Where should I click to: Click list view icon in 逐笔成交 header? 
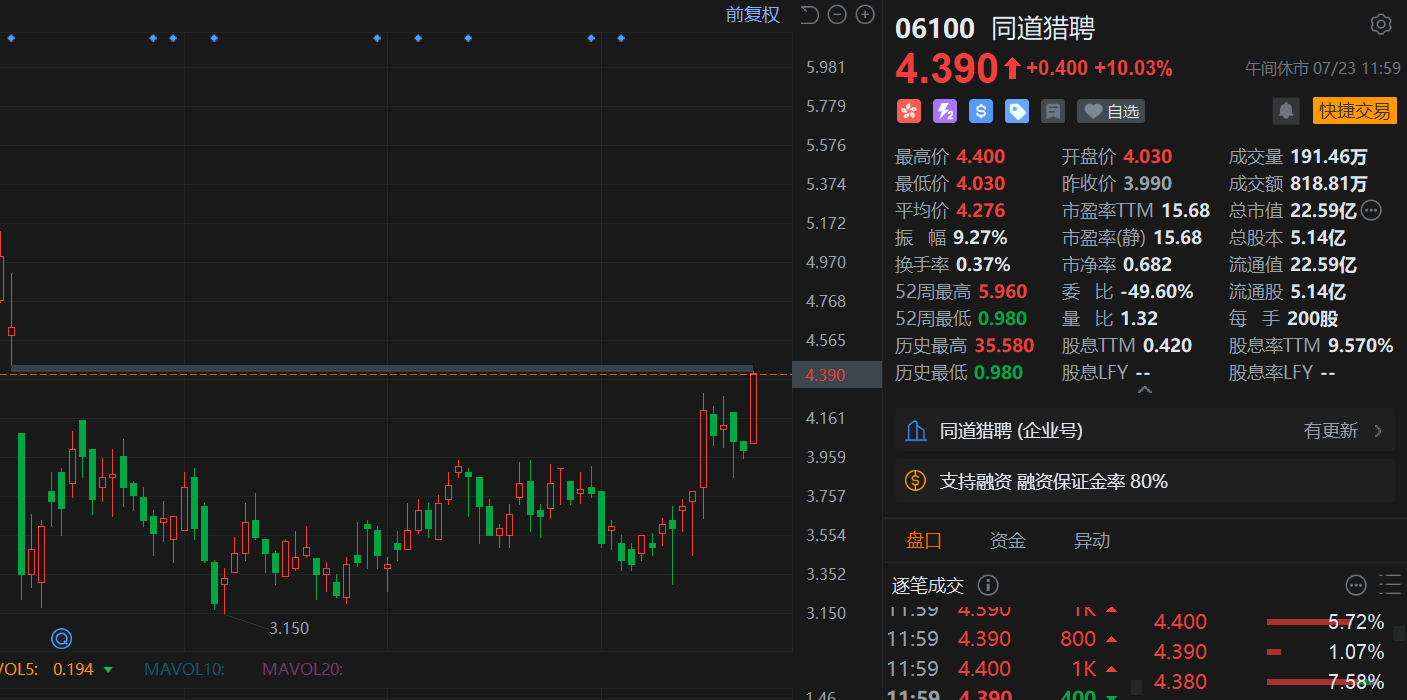(1389, 585)
